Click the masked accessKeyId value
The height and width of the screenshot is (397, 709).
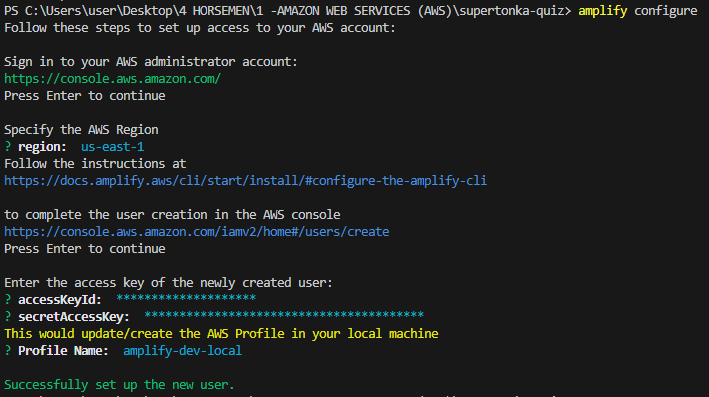(186, 298)
